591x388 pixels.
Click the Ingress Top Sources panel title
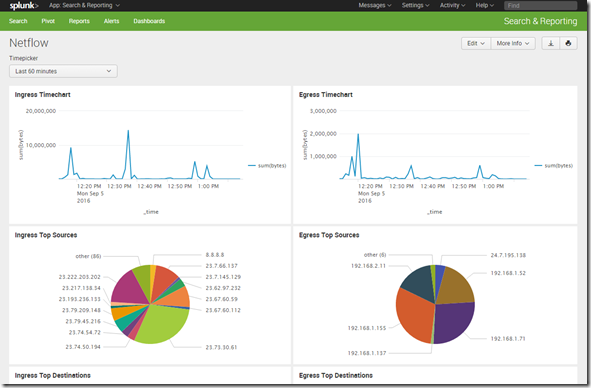point(46,235)
